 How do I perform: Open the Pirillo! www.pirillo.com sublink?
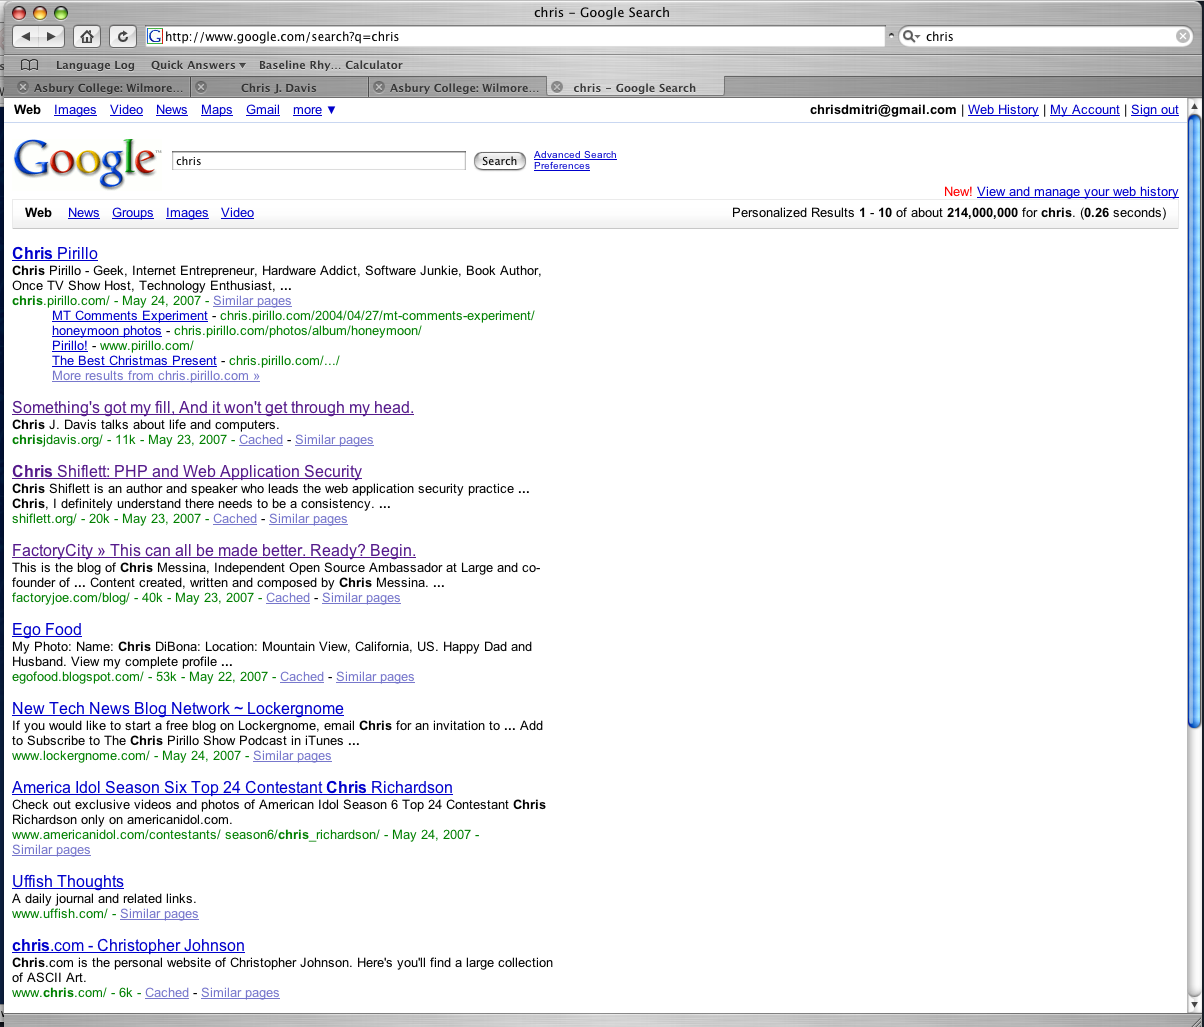point(70,346)
